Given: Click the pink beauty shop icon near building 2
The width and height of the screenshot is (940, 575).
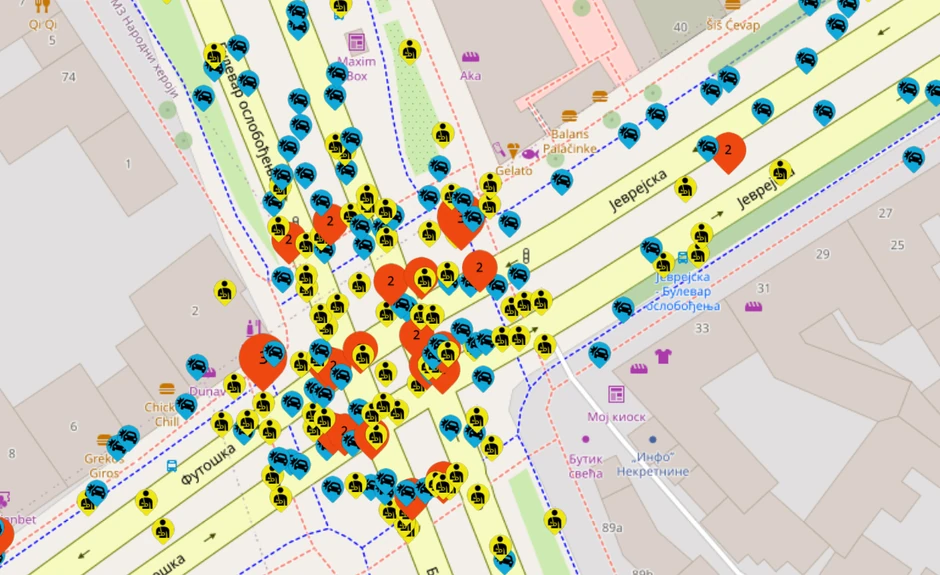Looking at the screenshot, I should 254,327.
